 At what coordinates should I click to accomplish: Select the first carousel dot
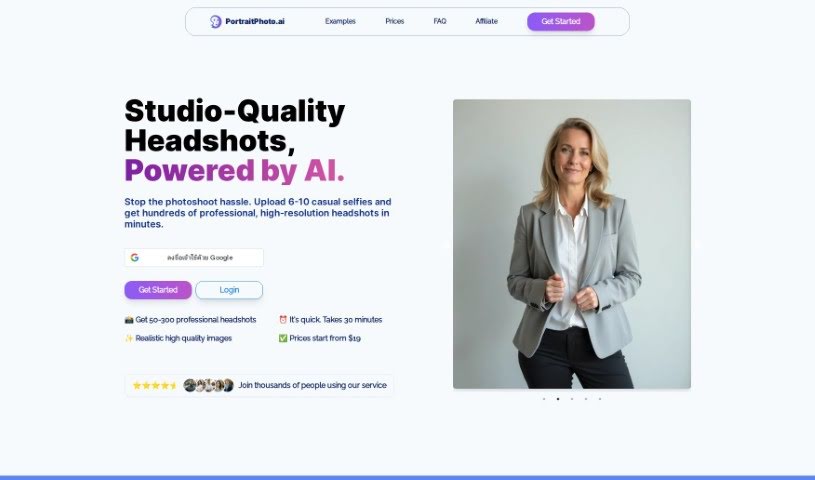tap(544, 399)
